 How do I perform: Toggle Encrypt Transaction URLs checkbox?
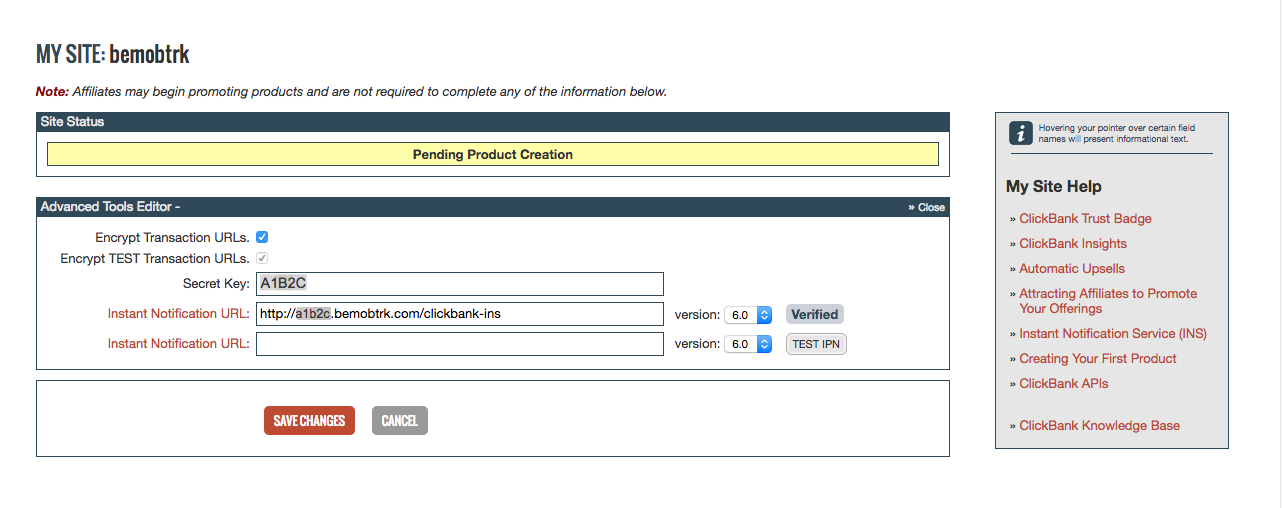262,237
